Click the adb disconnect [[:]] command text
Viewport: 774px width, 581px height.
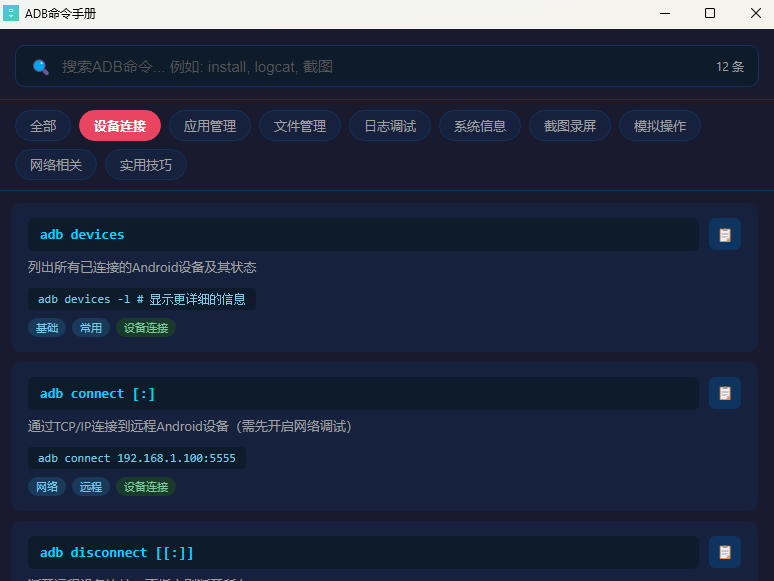(116, 552)
